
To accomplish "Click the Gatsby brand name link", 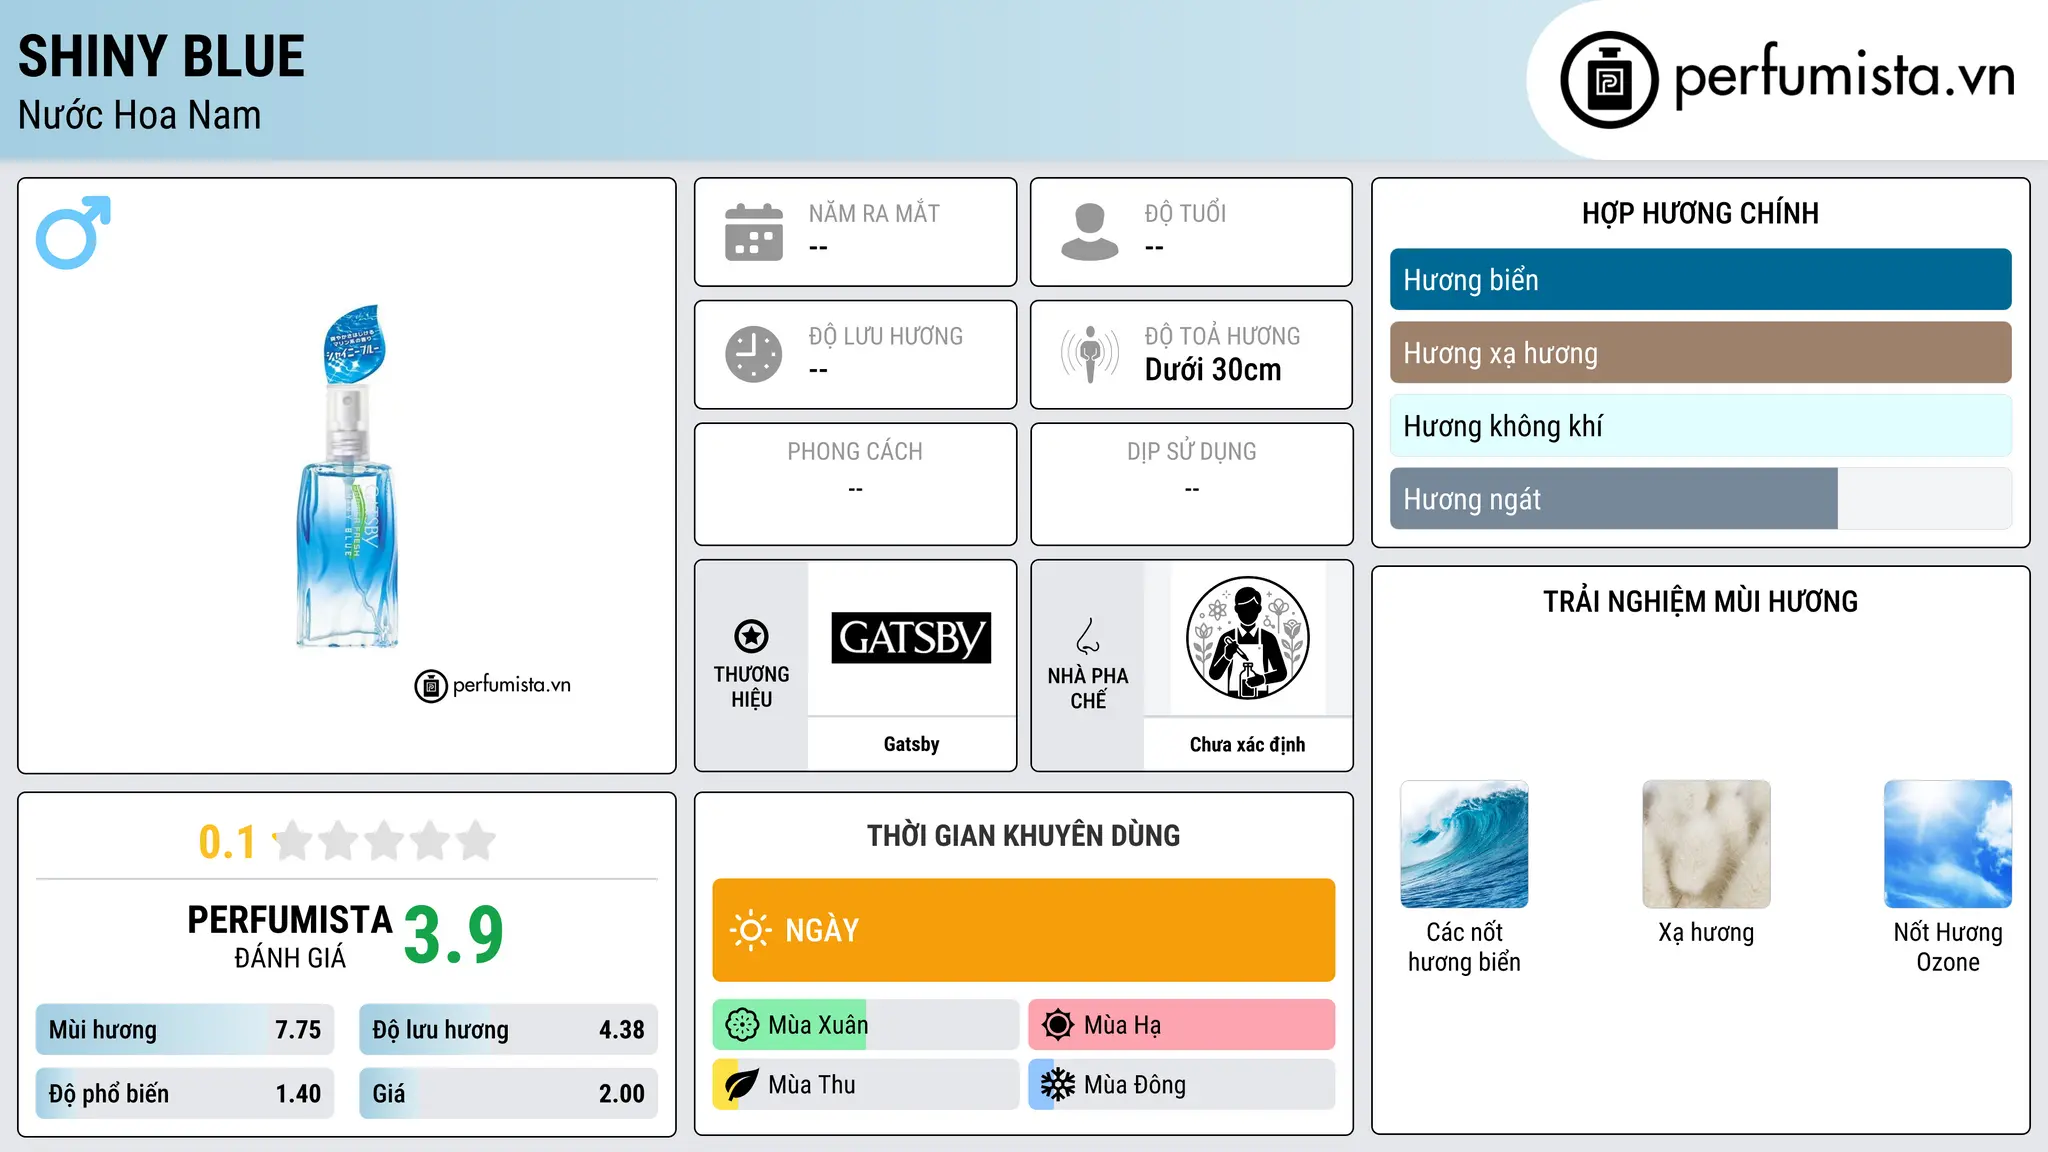I will coord(911,744).
